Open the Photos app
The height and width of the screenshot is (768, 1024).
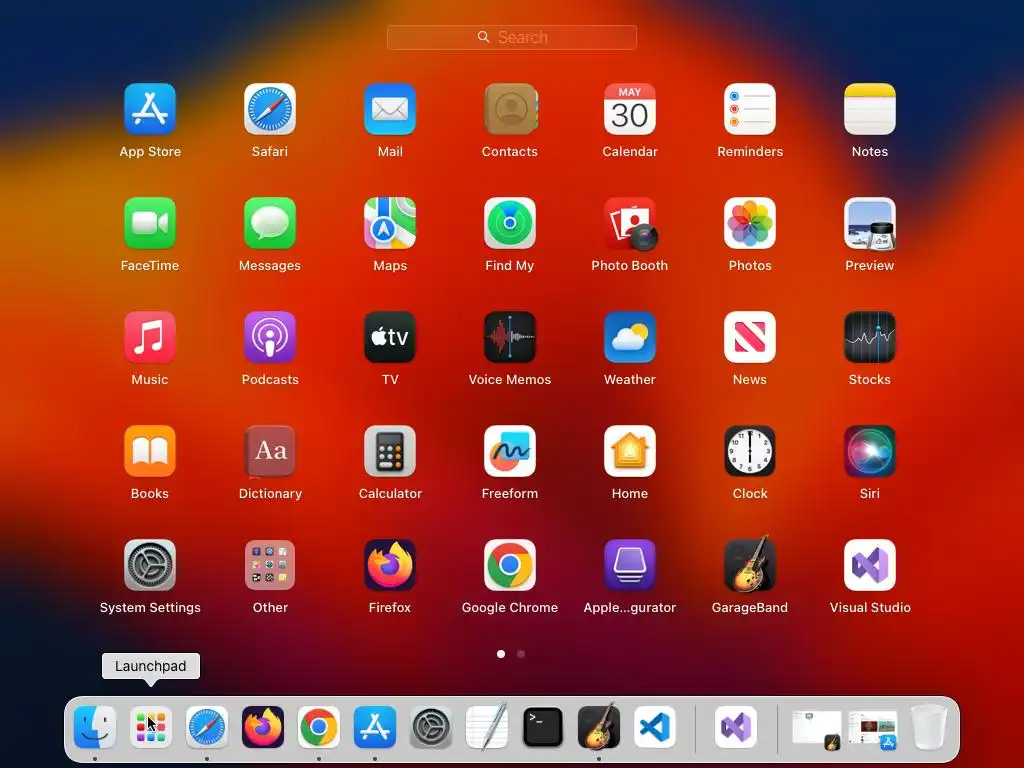click(x=750, y=223)
